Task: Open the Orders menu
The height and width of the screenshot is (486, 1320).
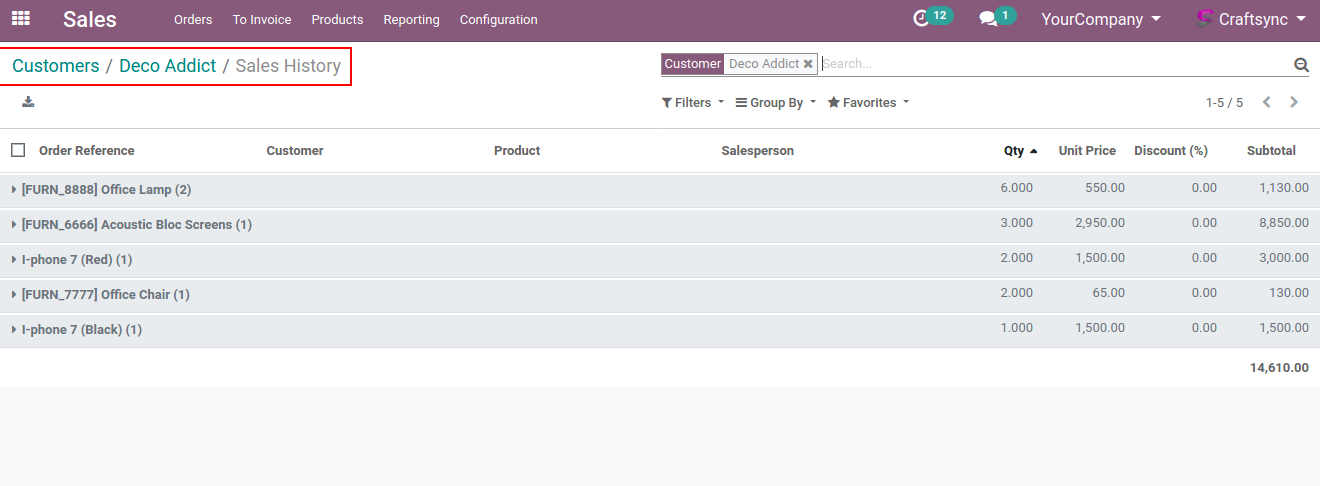Action: click(193, 20)
